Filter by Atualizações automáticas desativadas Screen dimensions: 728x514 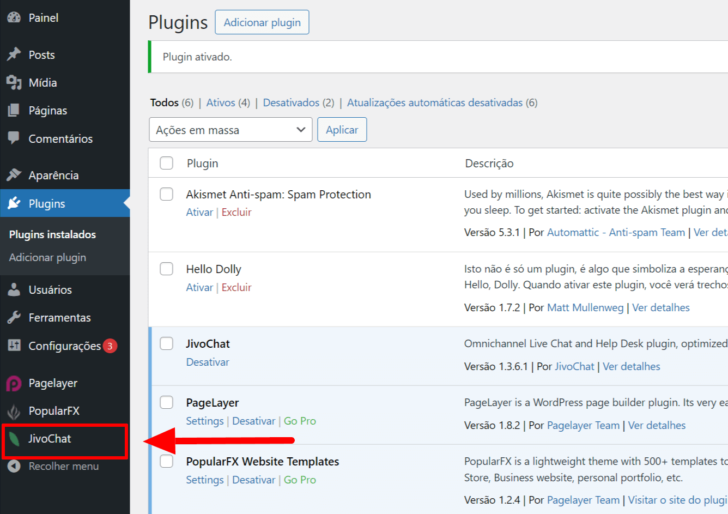pyautogui.click(x=435, y=103)
